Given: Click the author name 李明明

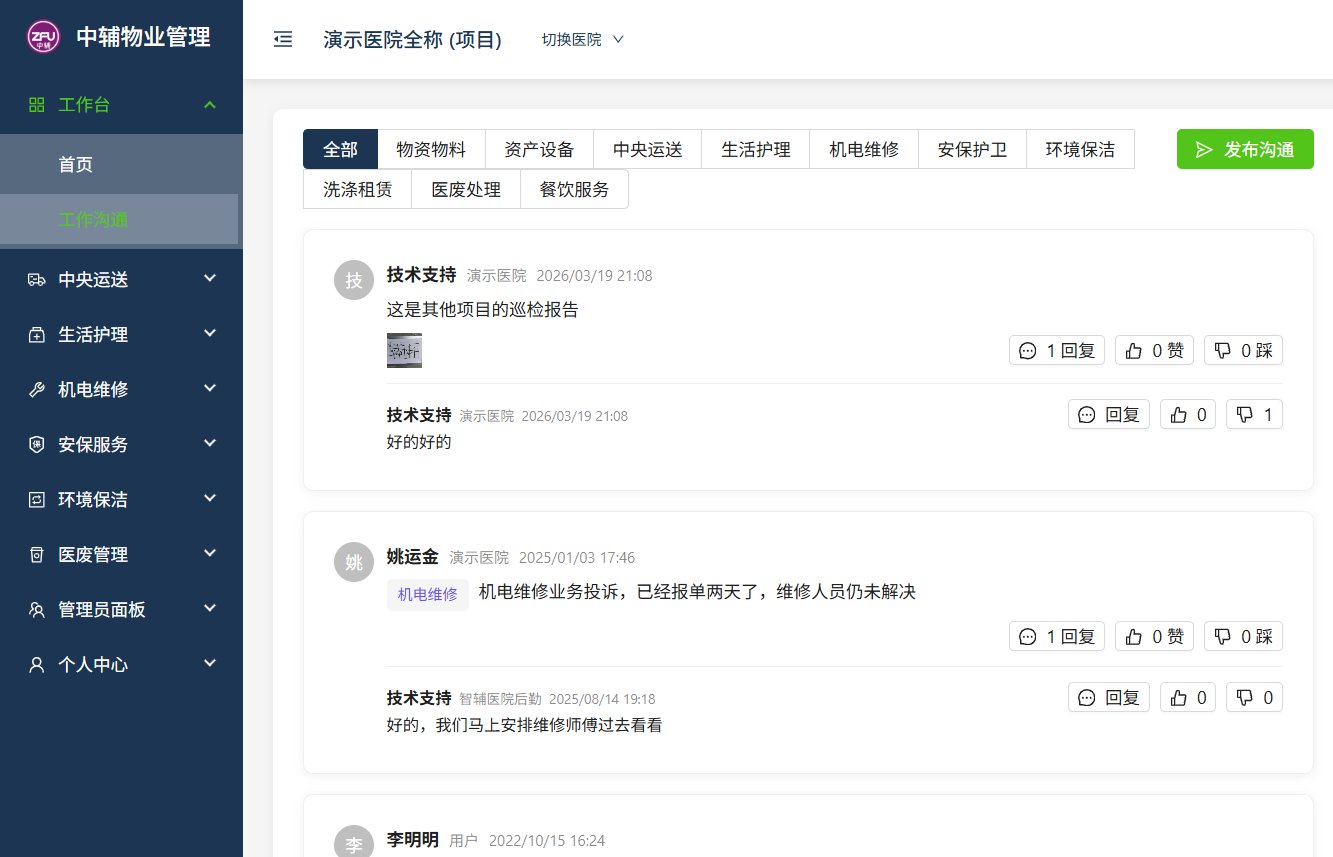Looking at the screenshot, I should pos(413,840).
